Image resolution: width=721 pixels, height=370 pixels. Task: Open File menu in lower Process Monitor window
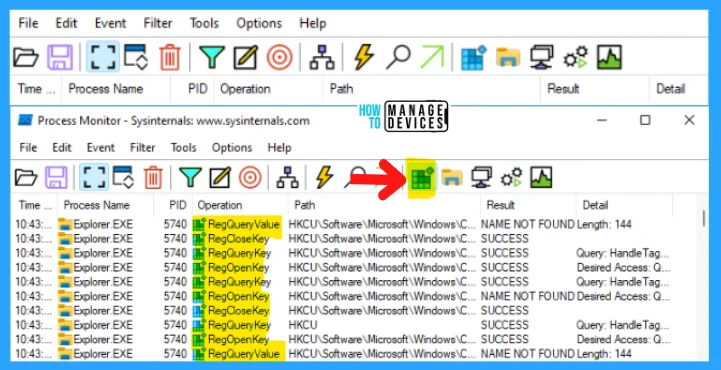tap(28, 148)
